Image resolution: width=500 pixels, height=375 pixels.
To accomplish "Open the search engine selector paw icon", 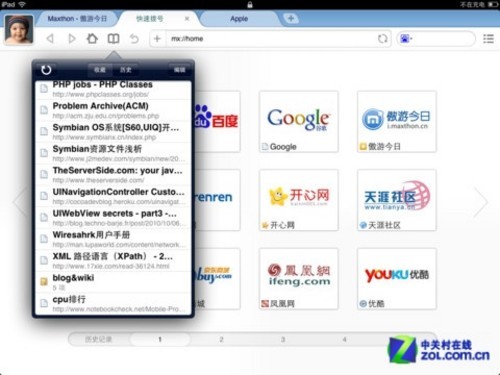I will 406,39.
